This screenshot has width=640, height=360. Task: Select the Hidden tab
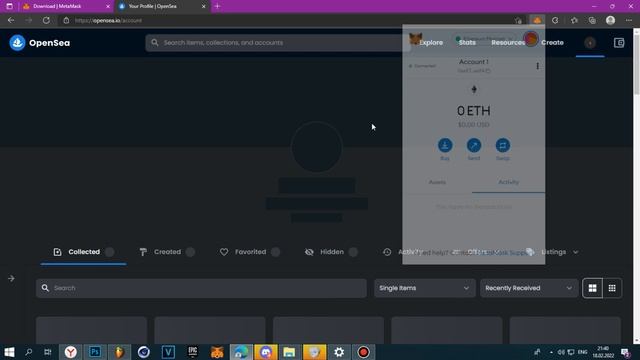(331, 252)
